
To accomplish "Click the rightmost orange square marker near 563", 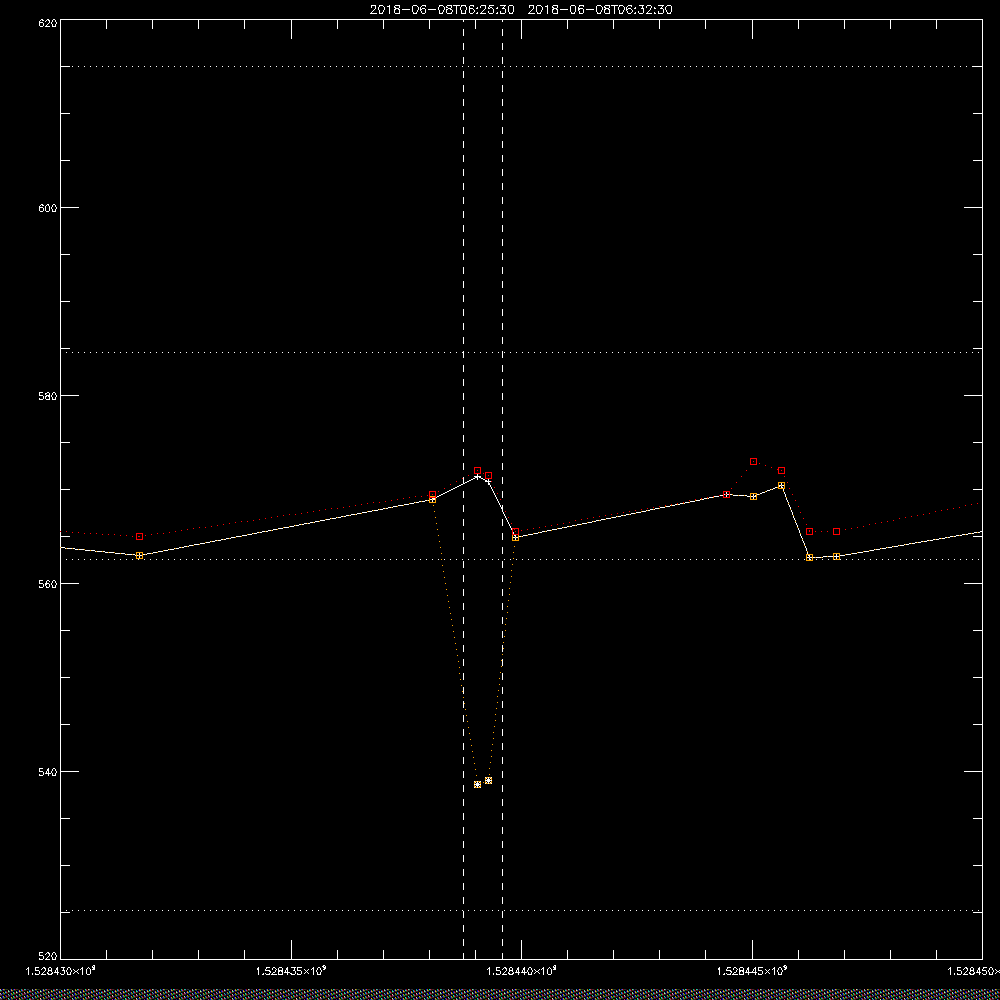I will coord(837,557).
